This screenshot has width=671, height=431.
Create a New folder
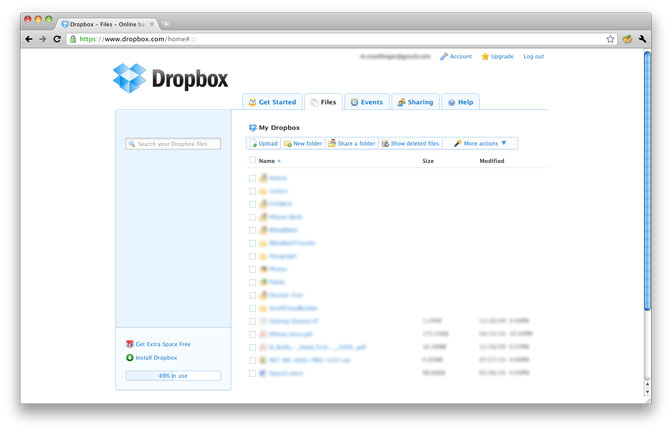[x=303, y=143]
